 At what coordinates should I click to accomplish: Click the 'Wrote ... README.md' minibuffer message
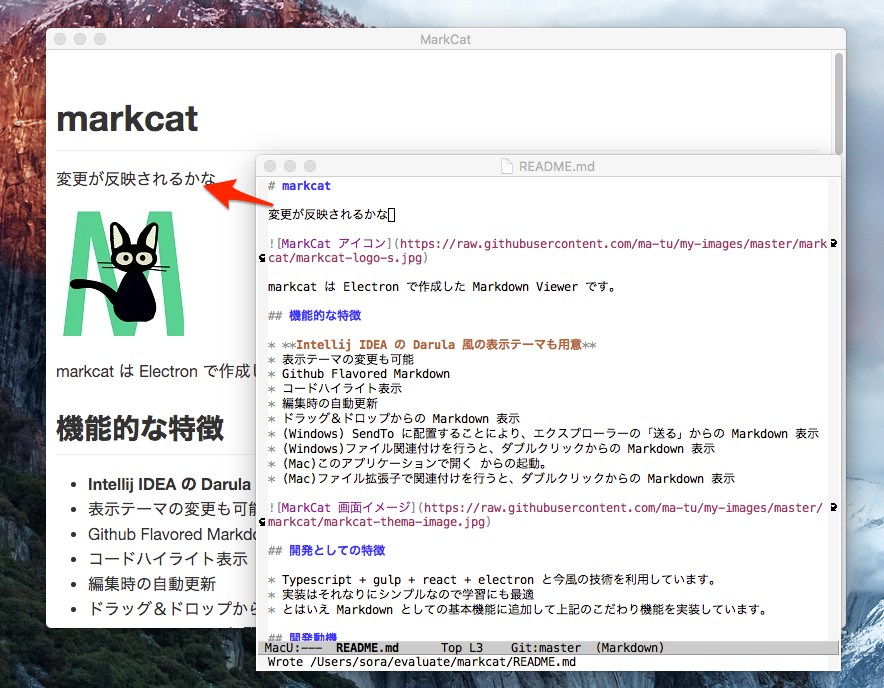(x=420, y=662)
